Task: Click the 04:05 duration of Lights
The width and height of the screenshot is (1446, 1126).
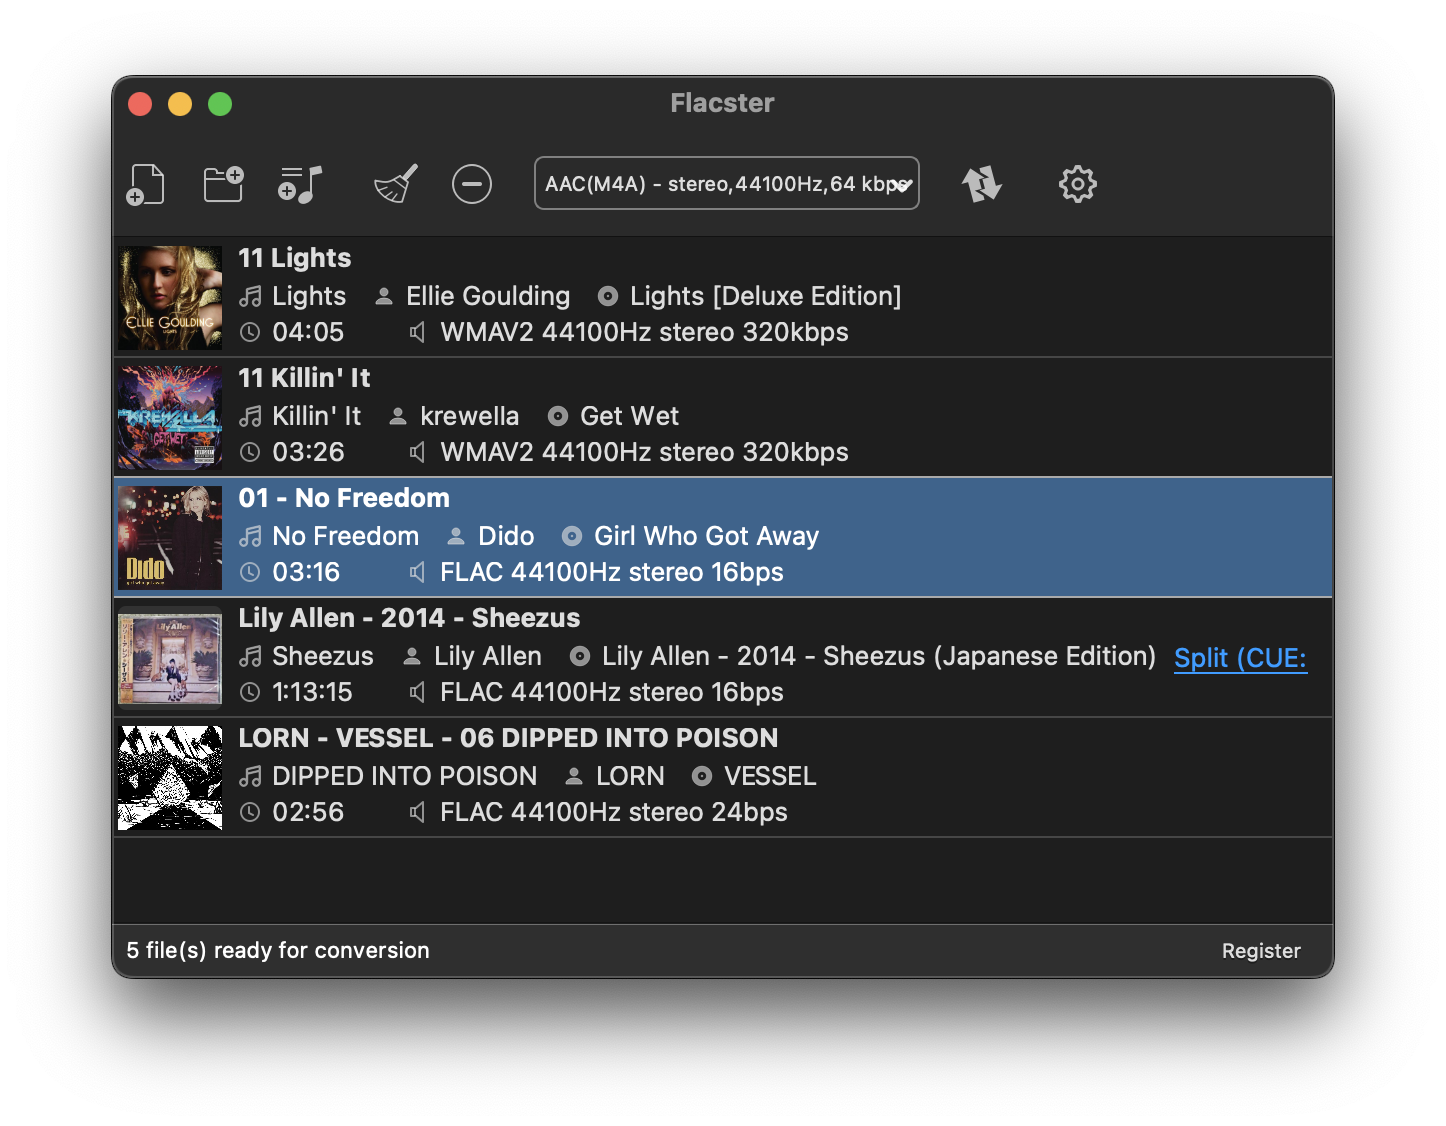Action: (308, 332)
